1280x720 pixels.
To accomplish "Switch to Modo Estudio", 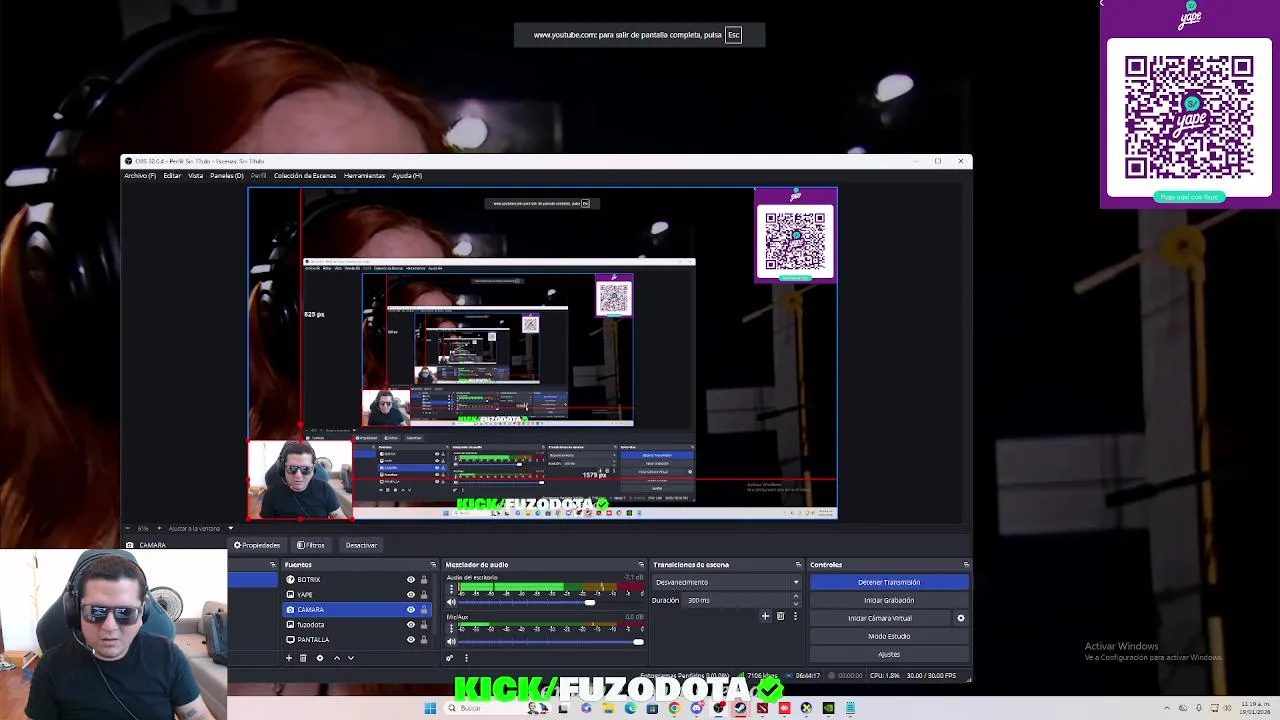I will coord(889,636).
